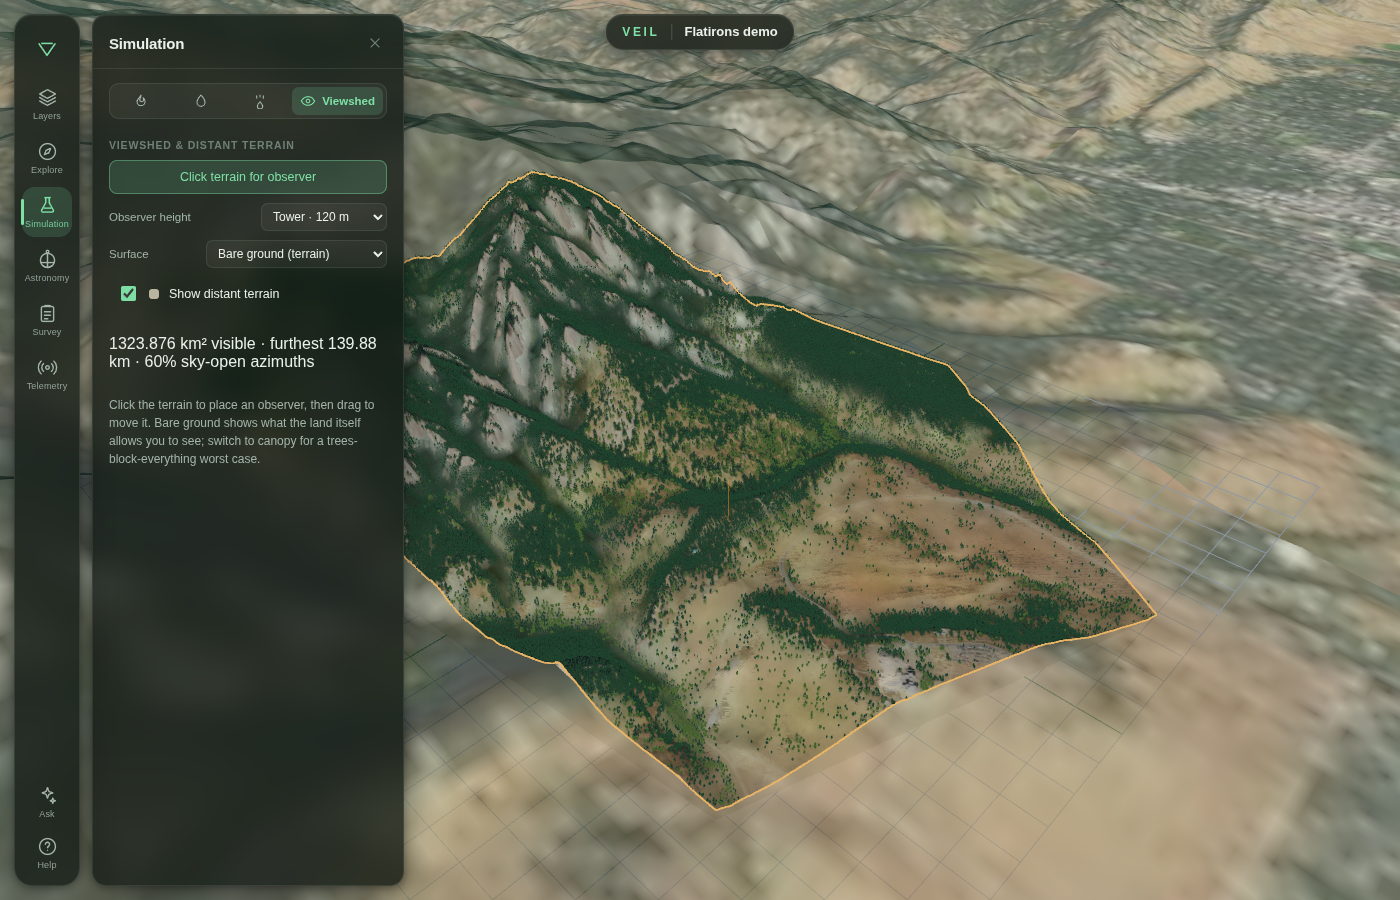Click the viewshed instructions paragraph
The image size is (1400, 900).
pyautogui.click(x=242, y=432)
